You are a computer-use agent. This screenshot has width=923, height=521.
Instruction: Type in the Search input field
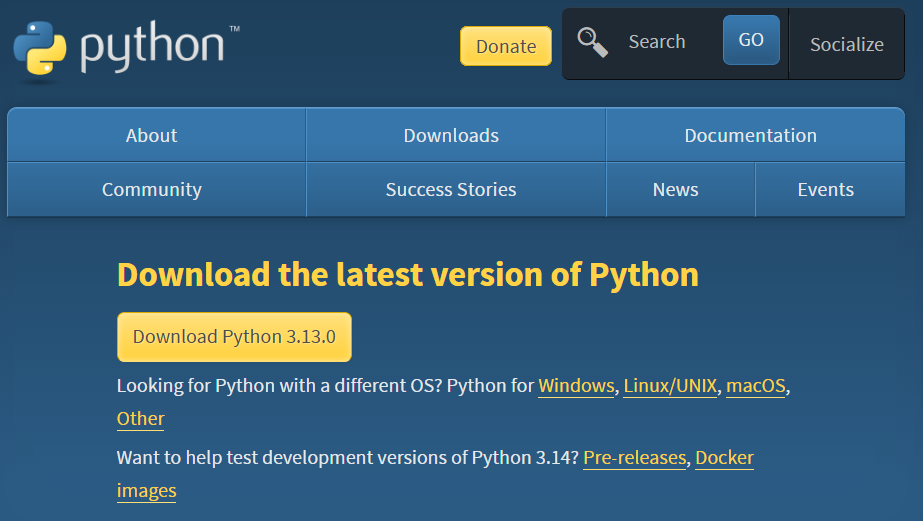(665, 42)
